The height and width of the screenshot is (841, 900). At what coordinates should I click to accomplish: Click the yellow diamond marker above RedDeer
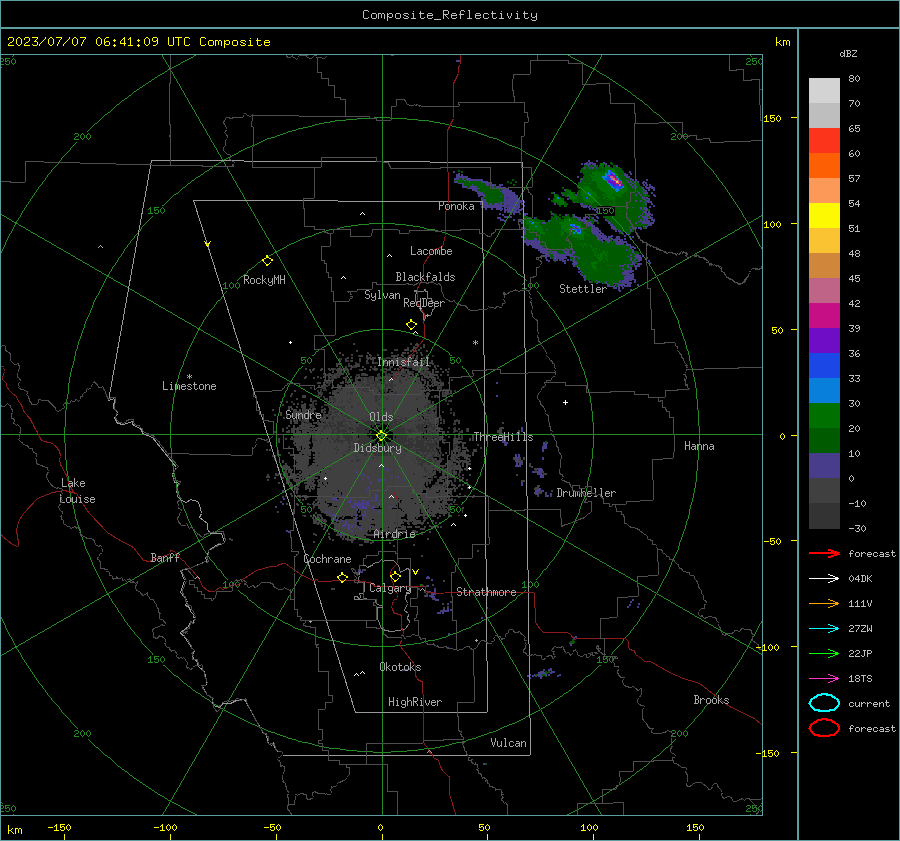pos(411,325)
